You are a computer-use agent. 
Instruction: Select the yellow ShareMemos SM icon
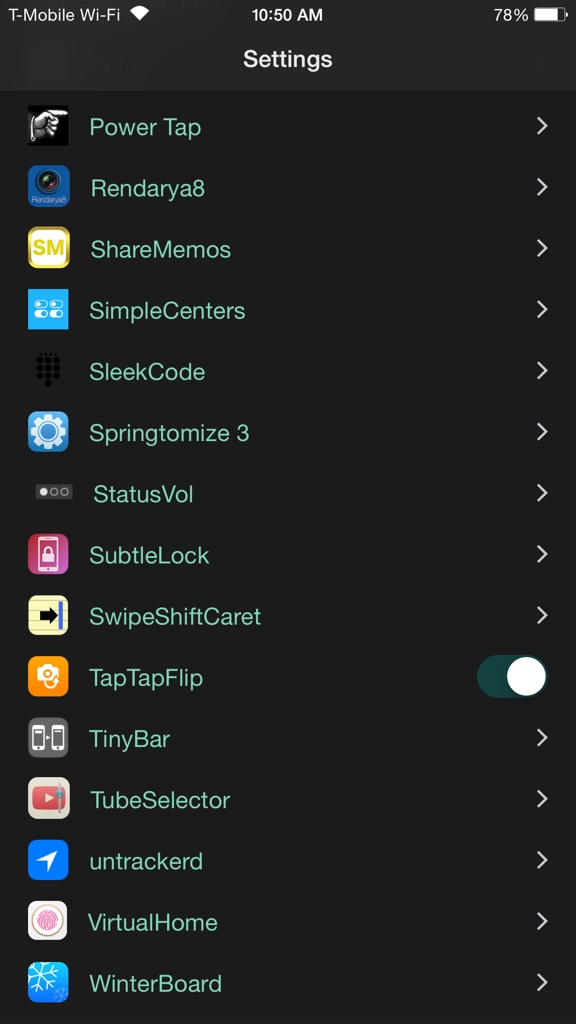tap(48, 248)
